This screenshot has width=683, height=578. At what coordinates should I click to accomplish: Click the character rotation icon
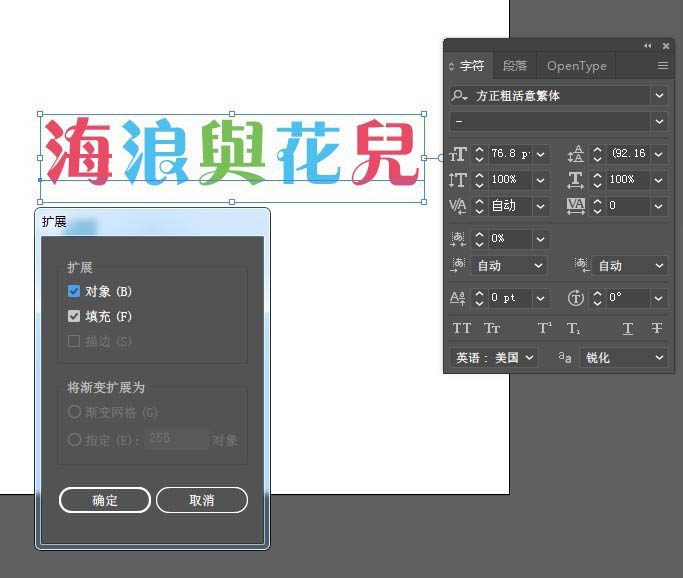pos(575,298)
